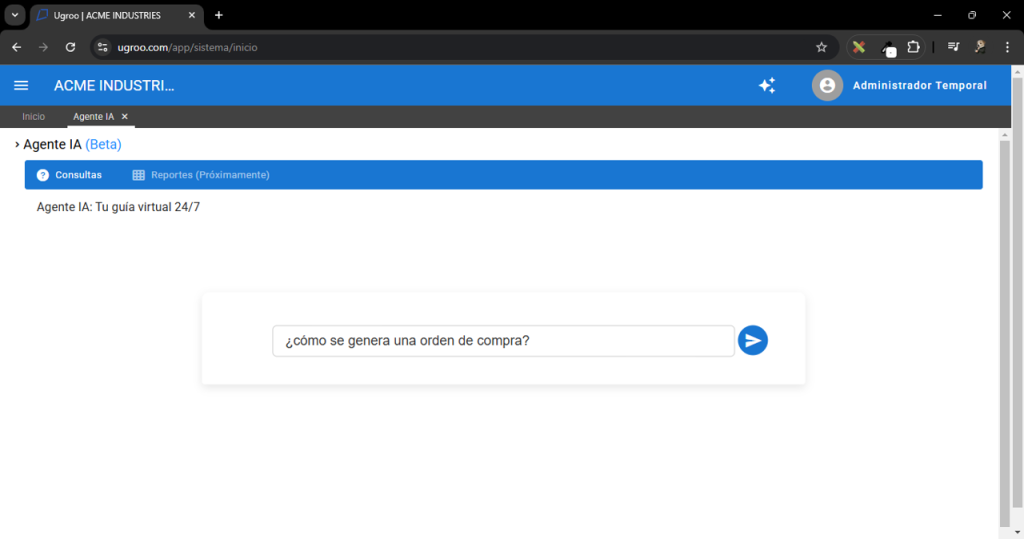Open Chrome's three-dot menu
Screen dimensions: 1024x539
pyautogui.click(x=1007, y=47)
